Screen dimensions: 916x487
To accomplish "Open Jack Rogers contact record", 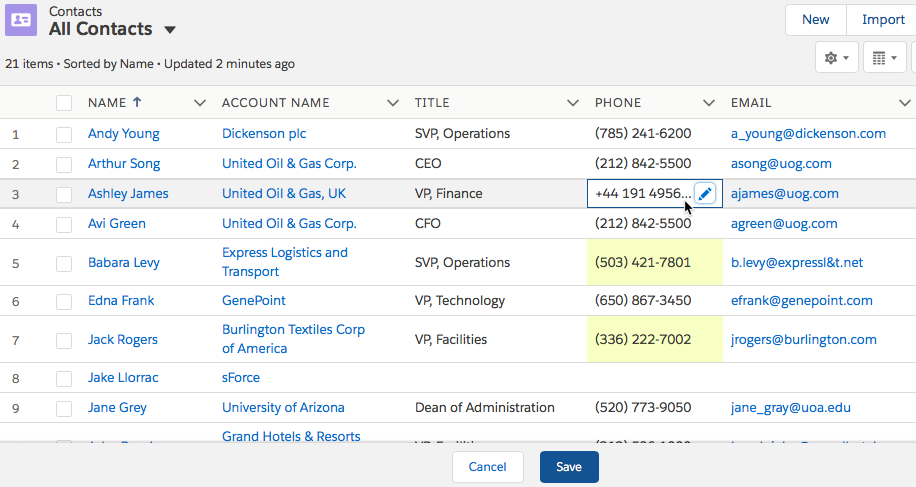I will pyautogui.click(x=123, y=339).
